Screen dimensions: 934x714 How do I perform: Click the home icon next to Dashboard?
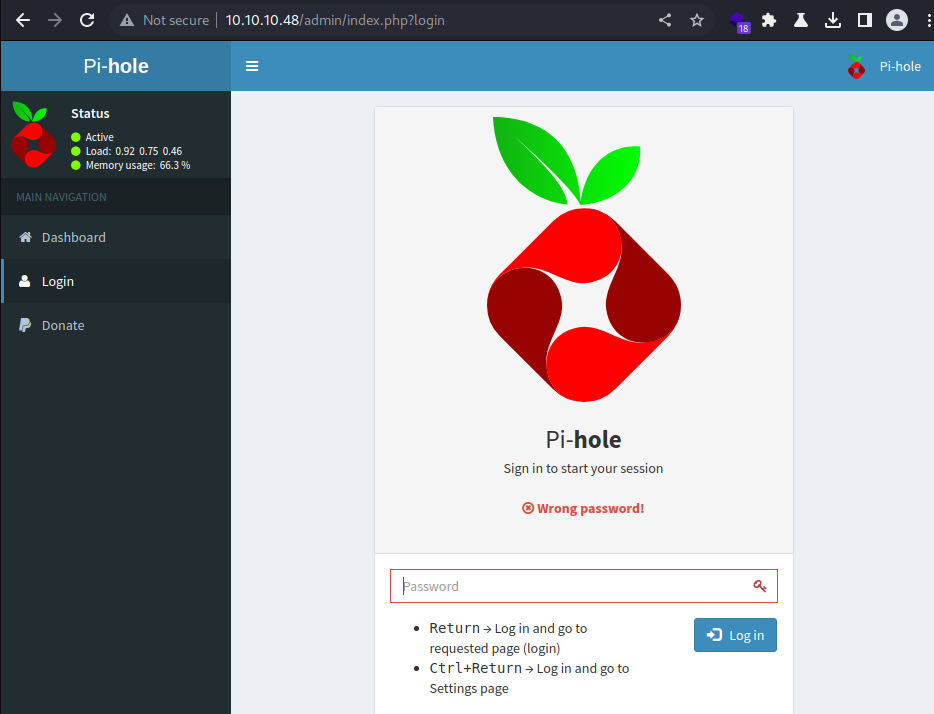(x=25, y=237)
